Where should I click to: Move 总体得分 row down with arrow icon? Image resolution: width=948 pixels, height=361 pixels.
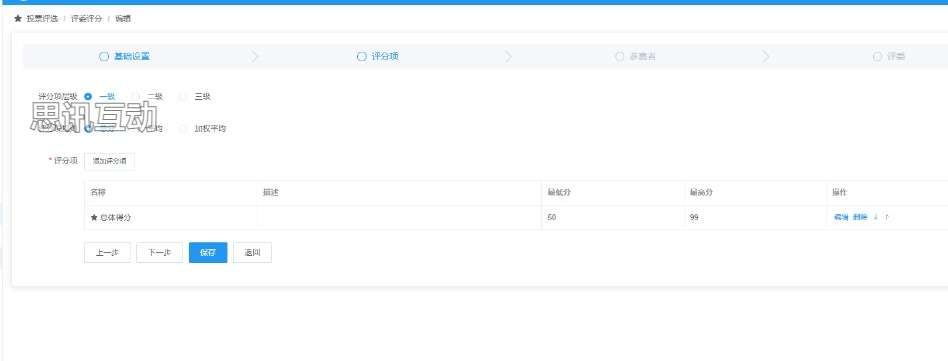(876, 217)
